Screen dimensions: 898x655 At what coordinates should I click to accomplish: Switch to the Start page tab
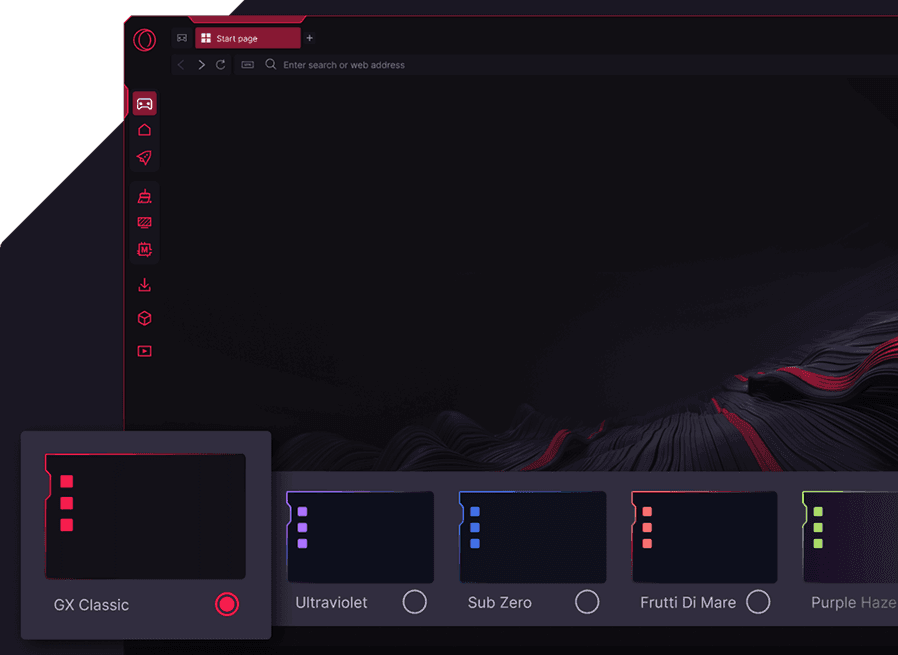(x=247, y=38)
